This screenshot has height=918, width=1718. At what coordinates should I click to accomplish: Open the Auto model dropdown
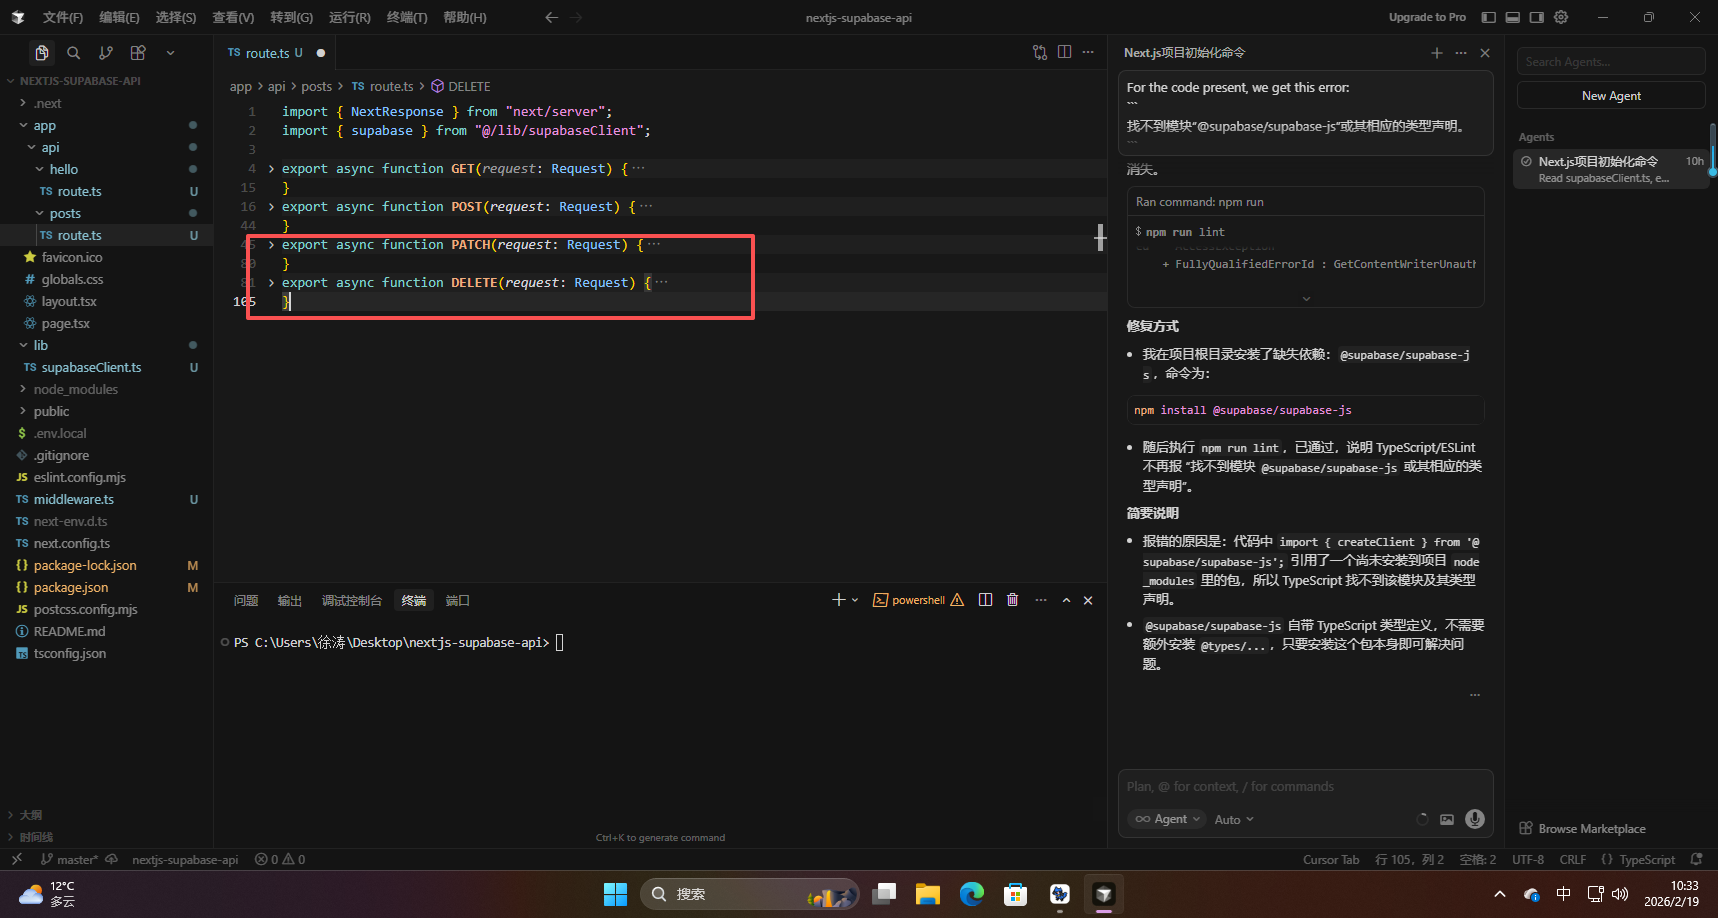(1234, 820)
